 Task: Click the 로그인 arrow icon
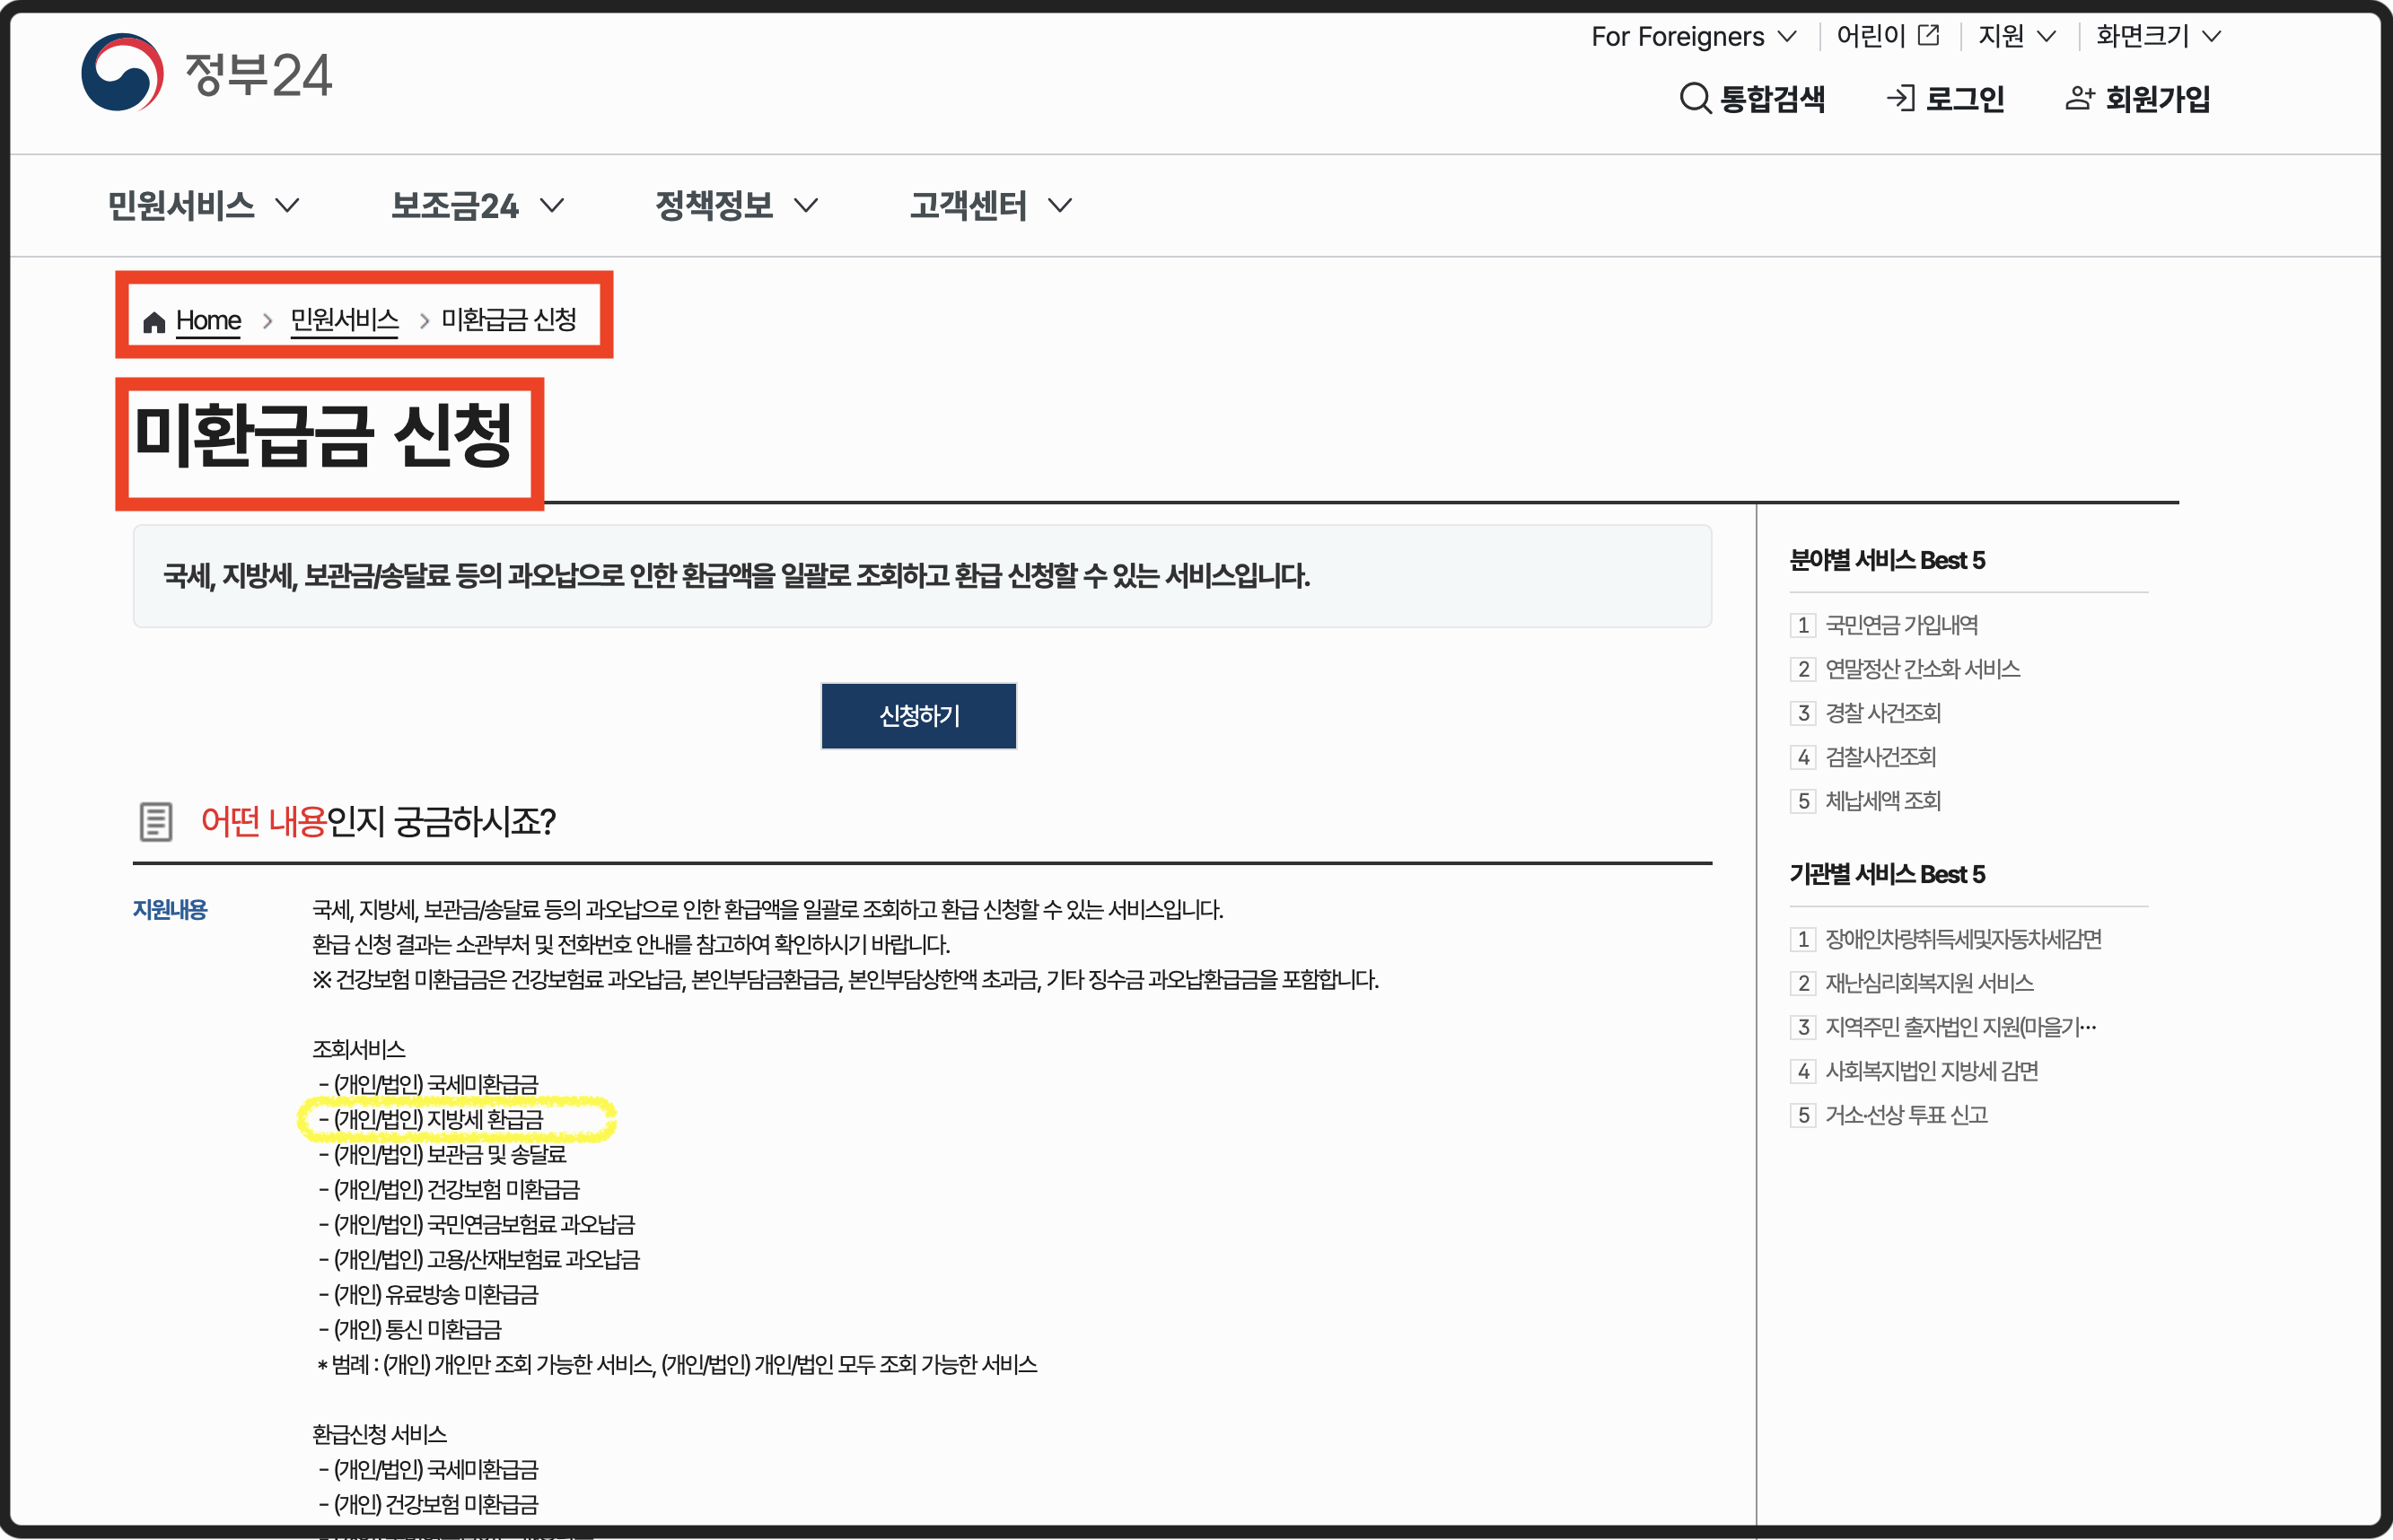click(1900, 98)
